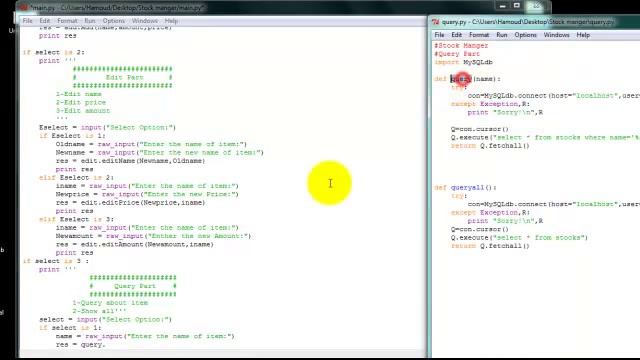Image resolution: width=640 pixels, height=360 pixels.
Task: Click '1-Query about item' text in main.py
Action: pos(110,303)
